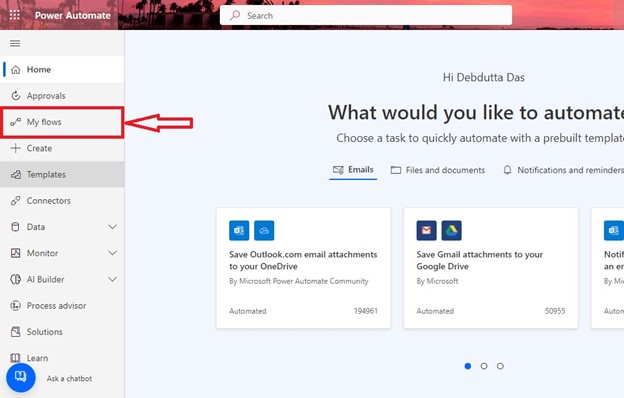Select the third carousel page dot
The height and width of the screenshot is (398, 624).
500,366
